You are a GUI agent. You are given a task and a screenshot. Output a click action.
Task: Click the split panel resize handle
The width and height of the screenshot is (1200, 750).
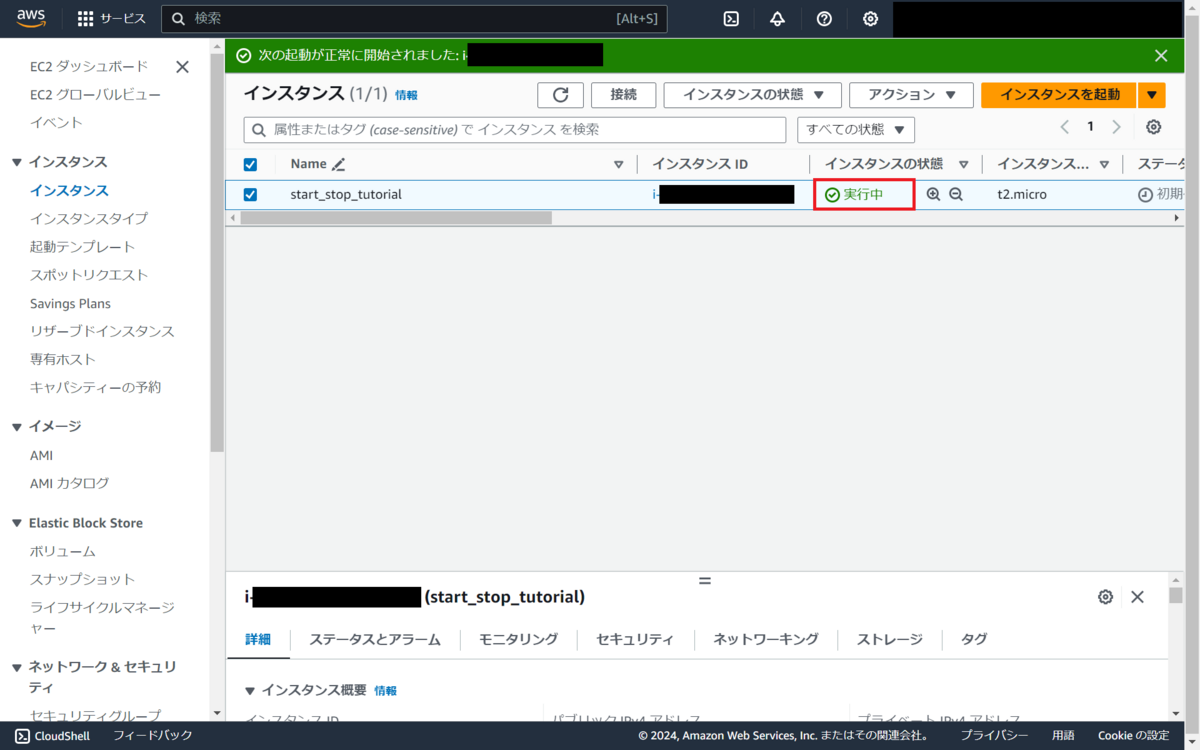pos(704,580)
